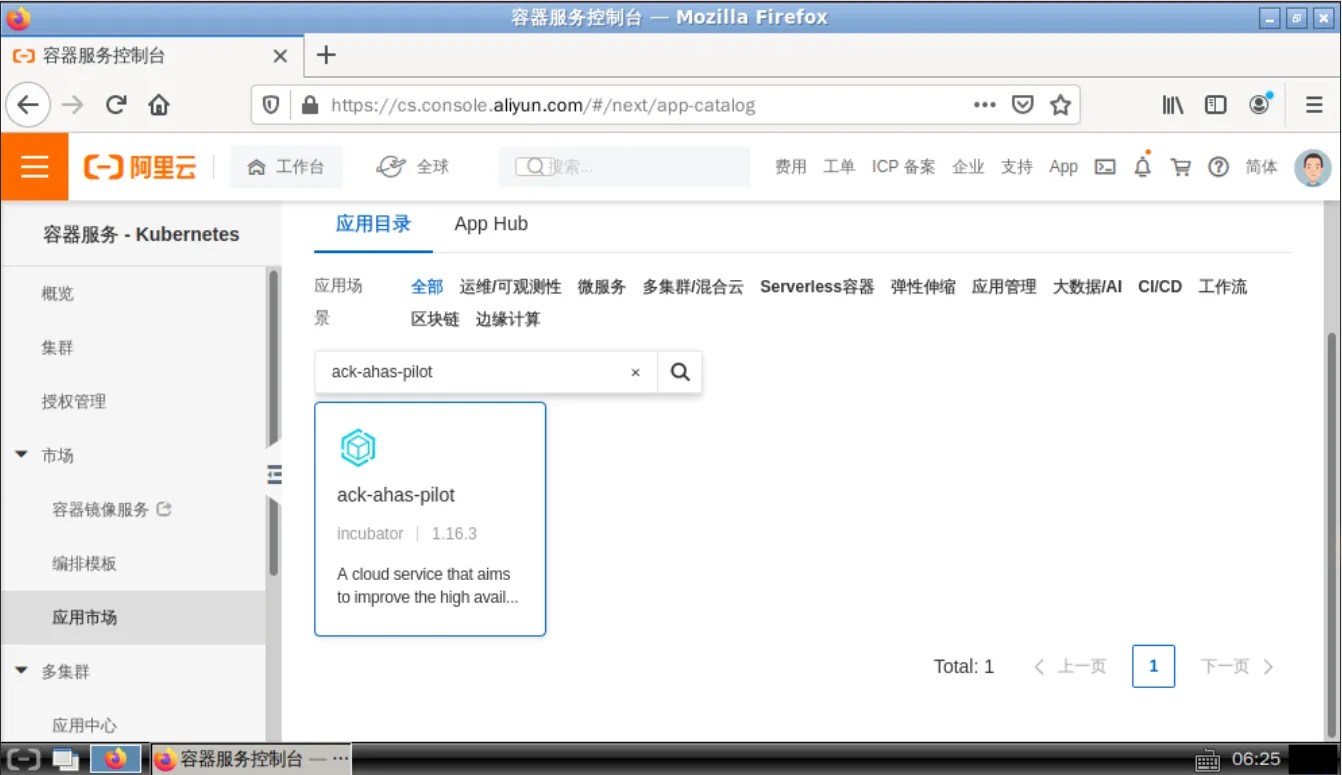The height and width of the screenshot is (775, 1342).
Task: Run the app catalog search
Action: [680, 372]
